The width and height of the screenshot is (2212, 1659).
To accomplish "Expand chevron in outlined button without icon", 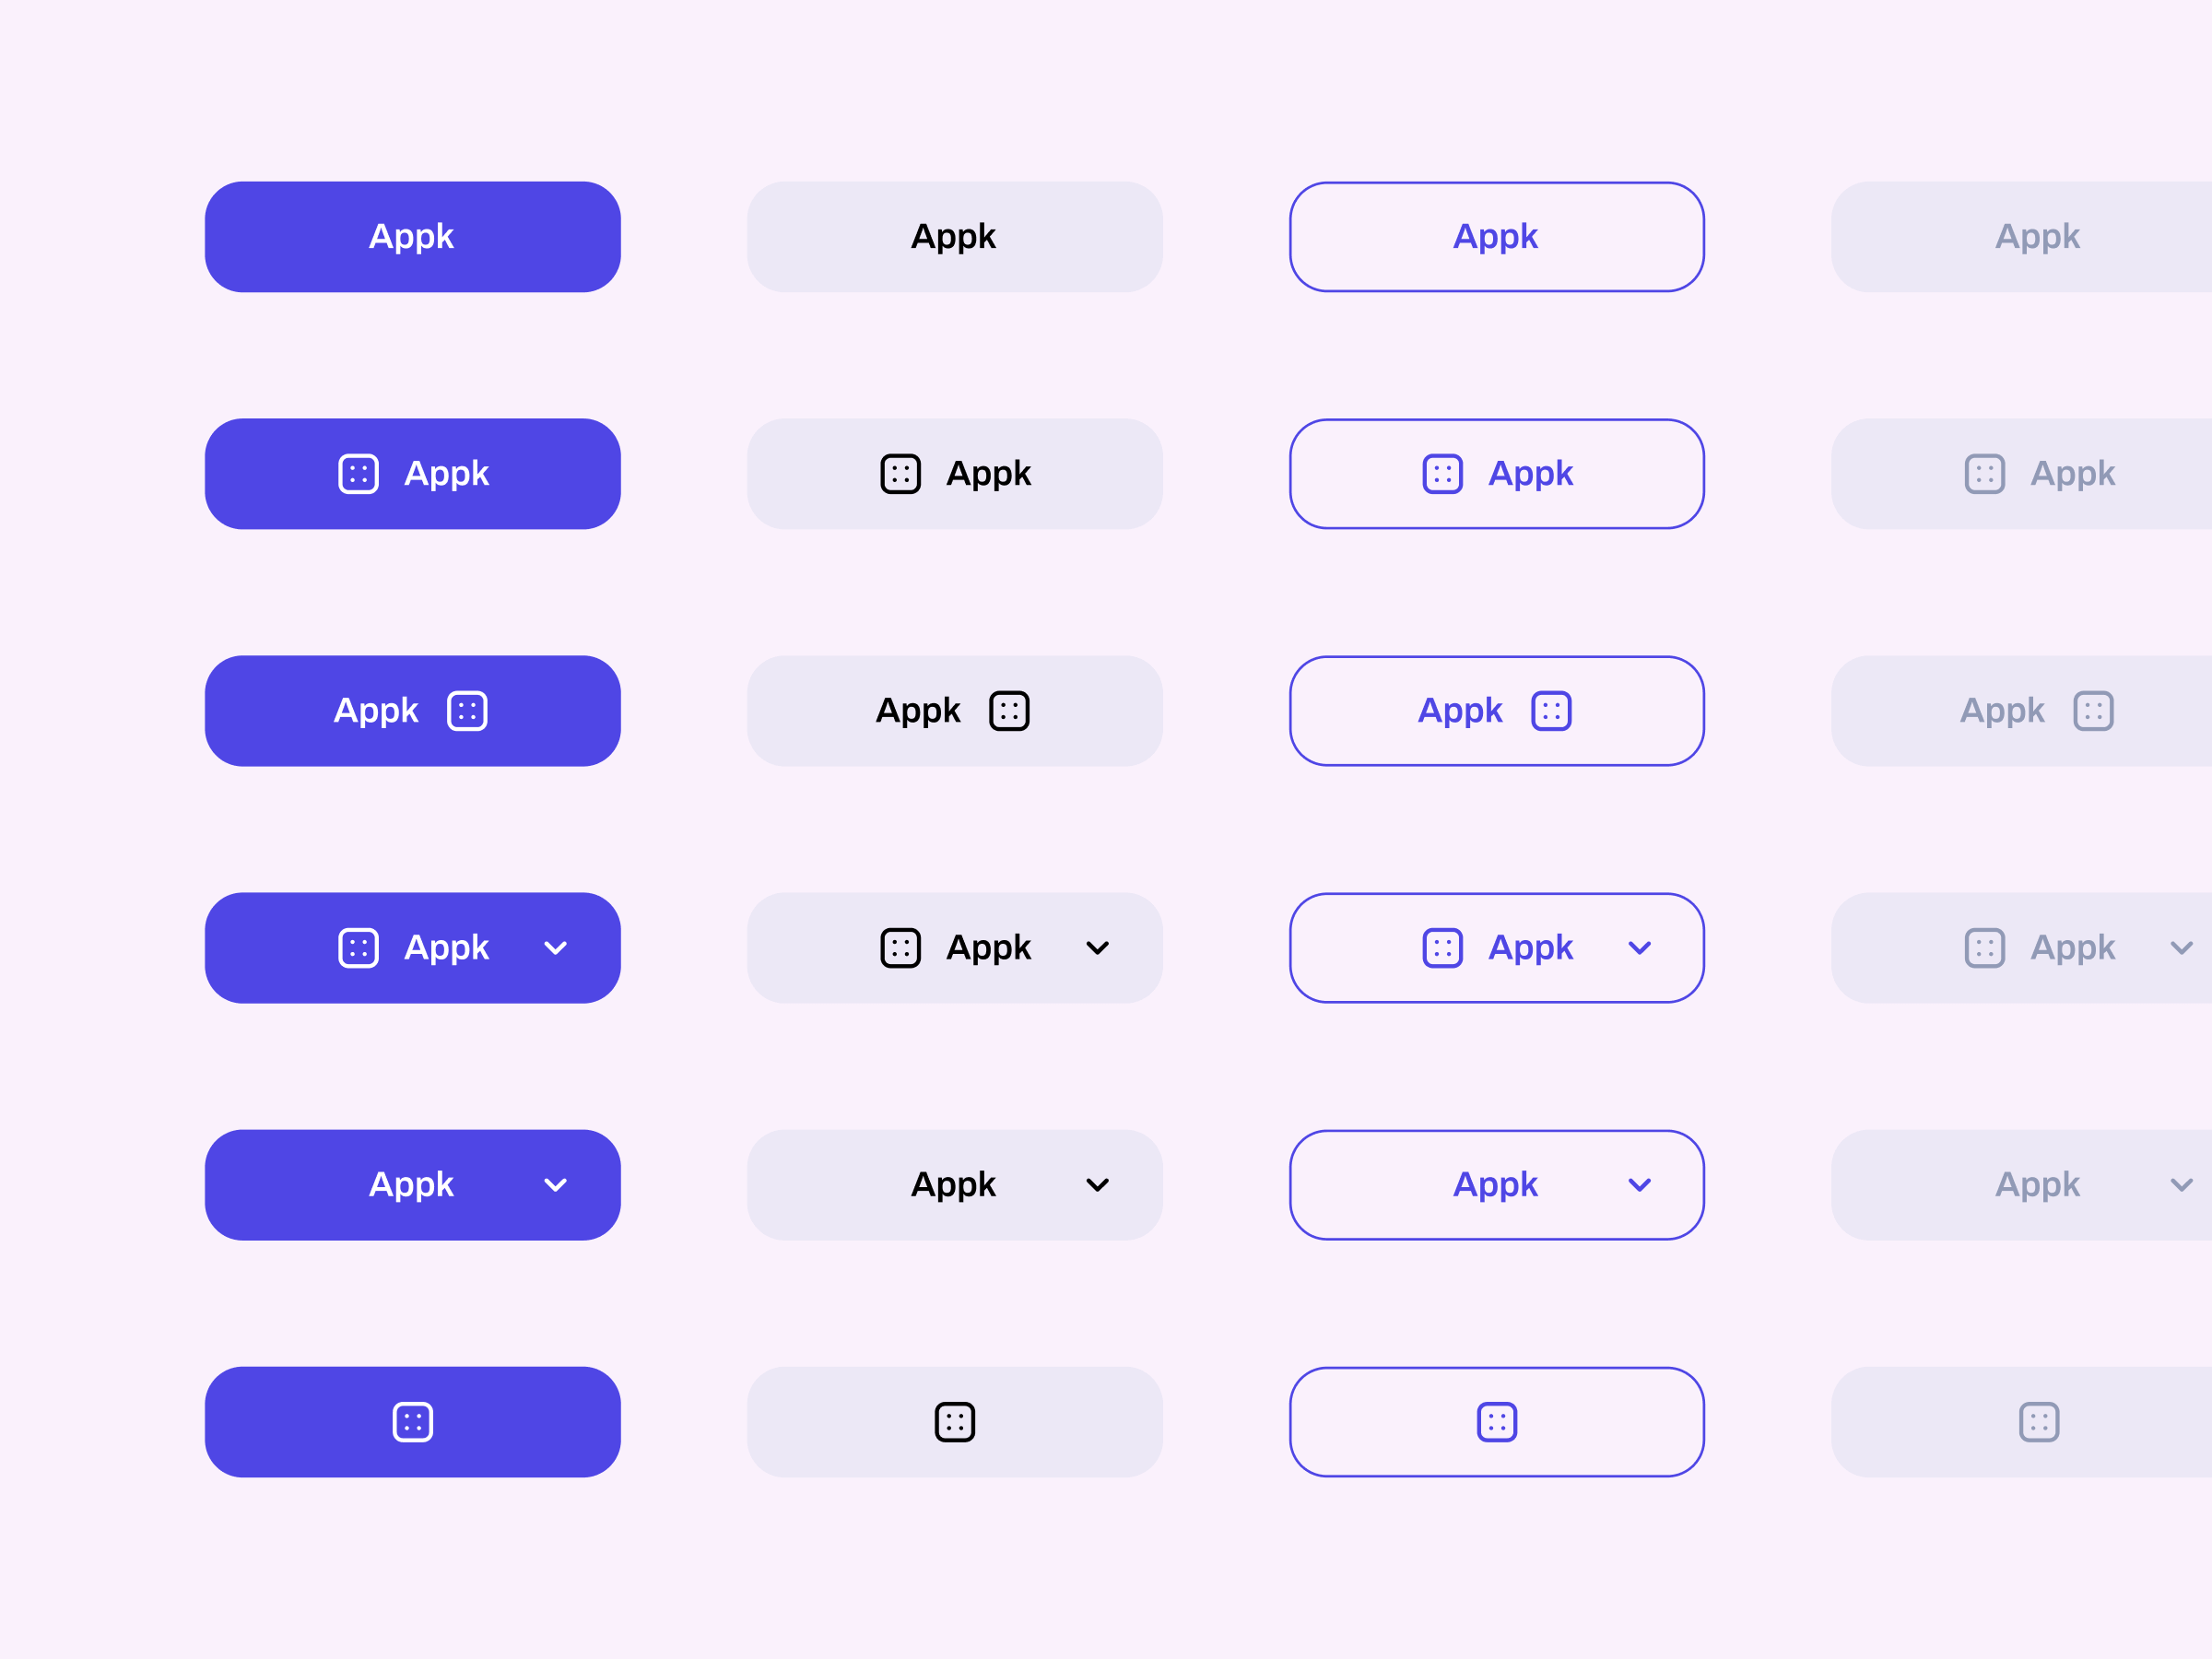I will [x=1640, y=1185].
